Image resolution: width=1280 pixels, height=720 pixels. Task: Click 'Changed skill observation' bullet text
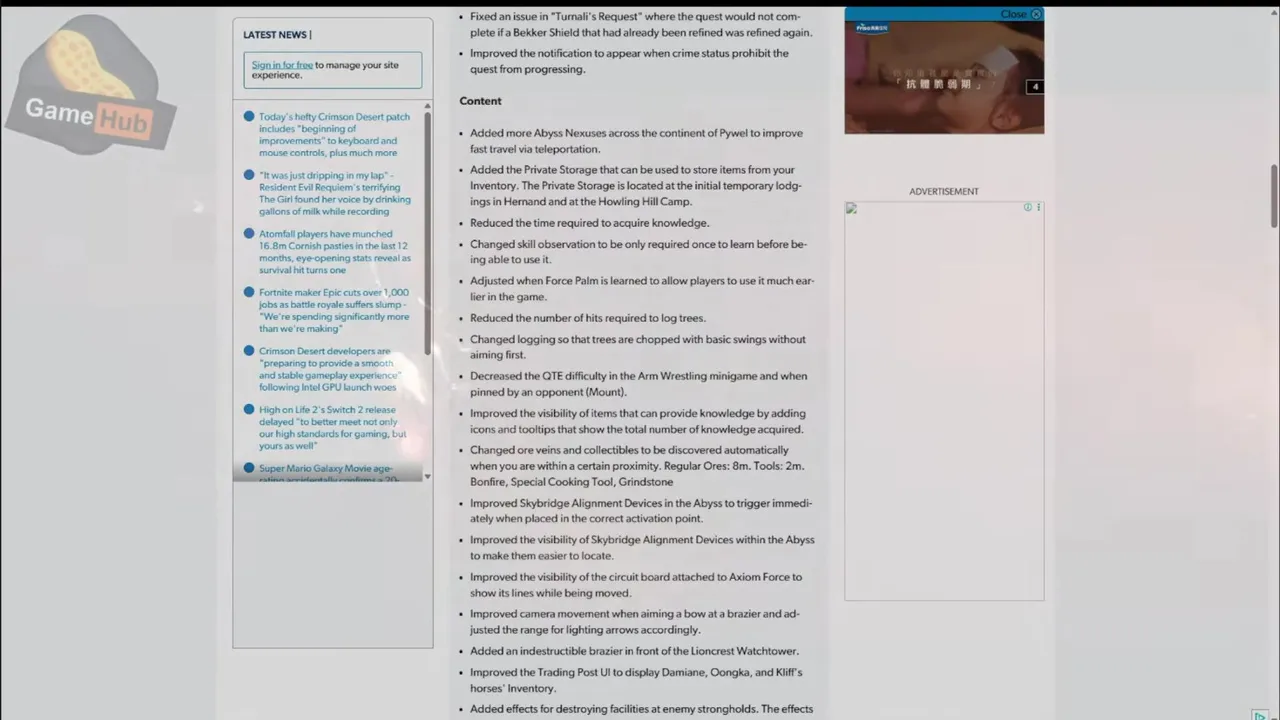638,252
